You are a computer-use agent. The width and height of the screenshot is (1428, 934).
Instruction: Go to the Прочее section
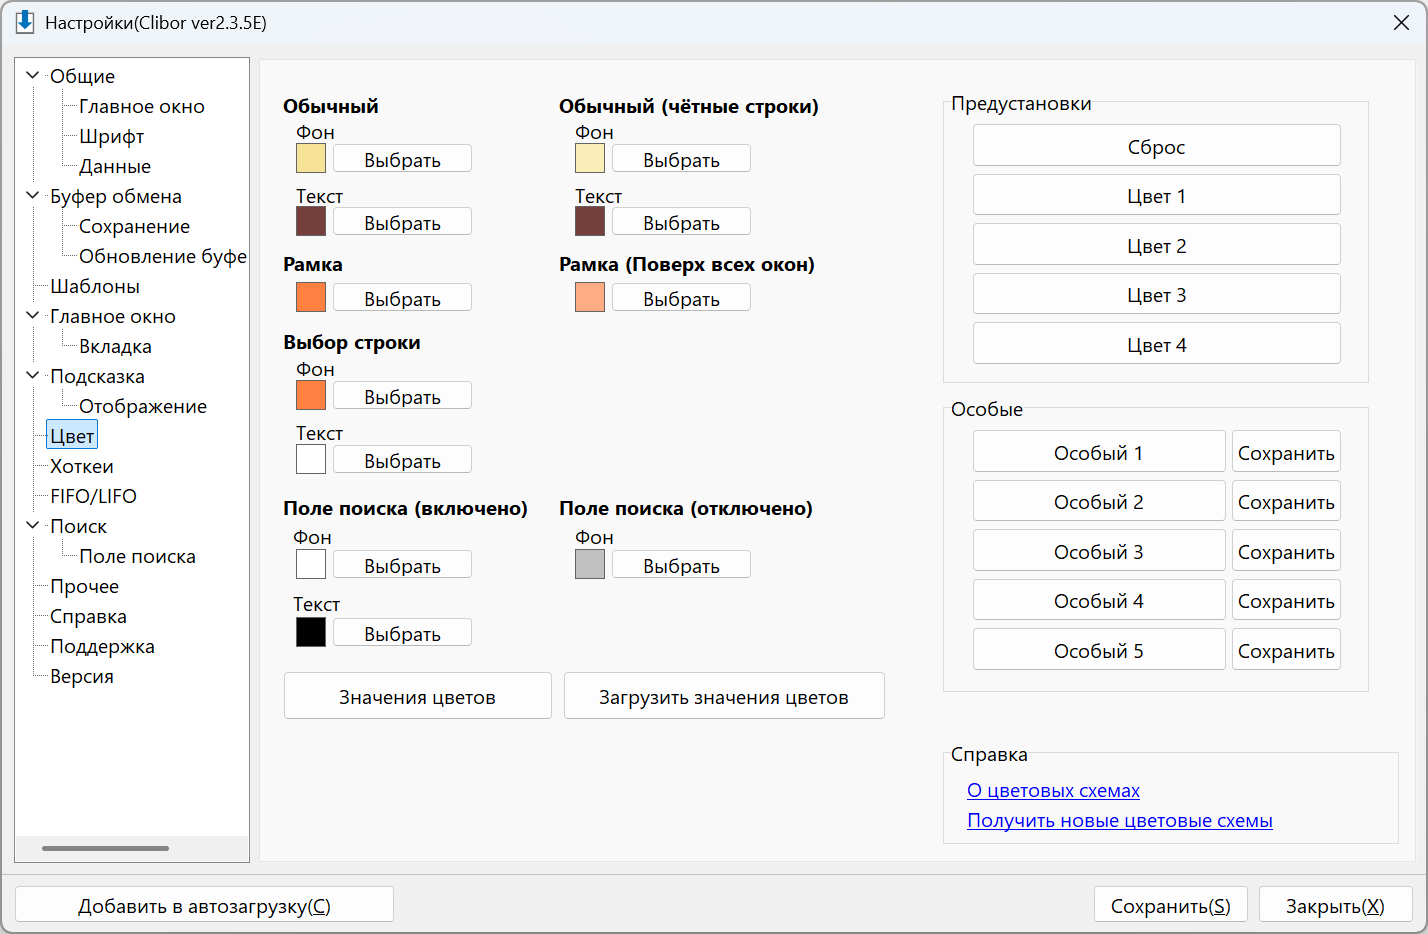click(84, 586)
